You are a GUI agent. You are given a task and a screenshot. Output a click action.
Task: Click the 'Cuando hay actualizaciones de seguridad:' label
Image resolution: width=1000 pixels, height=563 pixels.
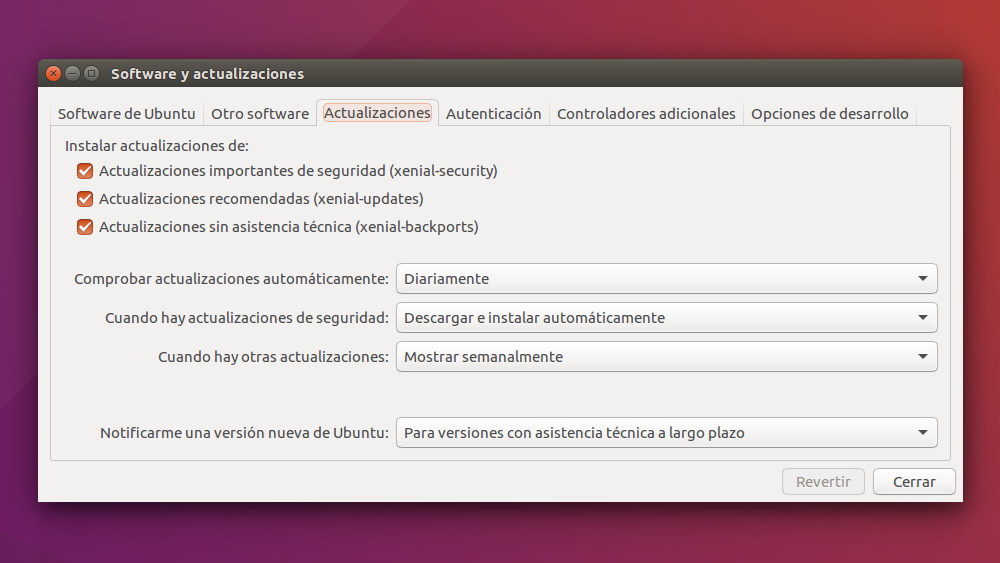247,318
